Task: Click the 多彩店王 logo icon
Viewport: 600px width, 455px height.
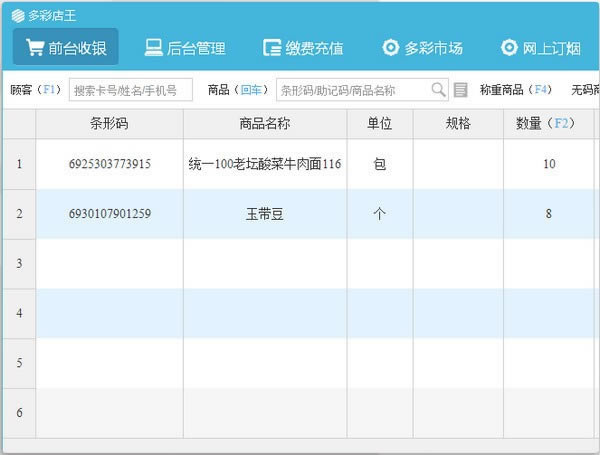Action: pos(18,16)
